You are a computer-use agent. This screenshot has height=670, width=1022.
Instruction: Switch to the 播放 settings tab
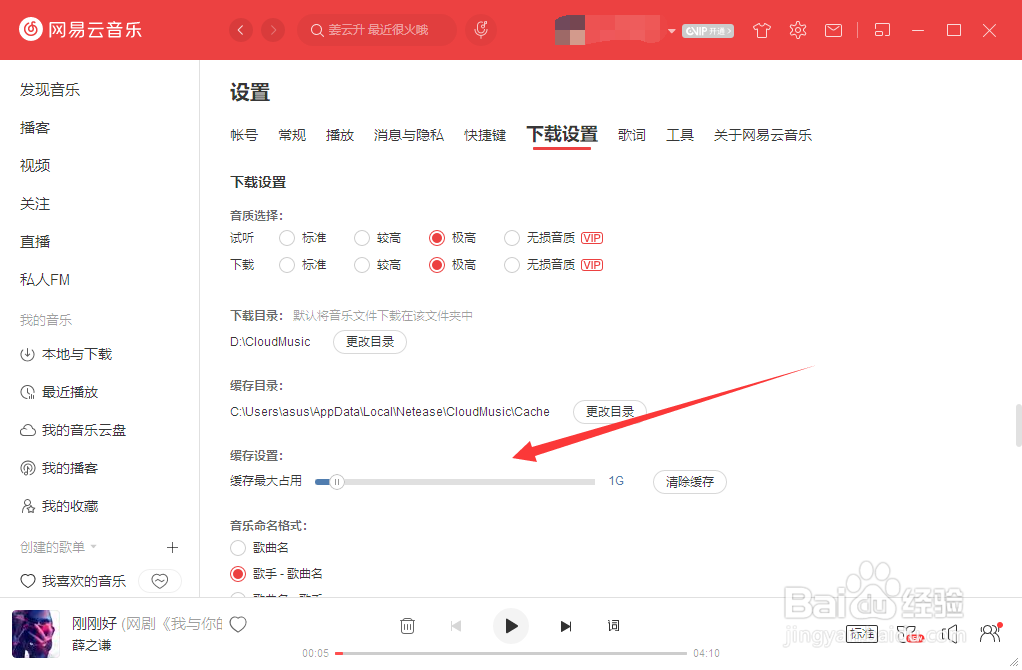(340, 135)
